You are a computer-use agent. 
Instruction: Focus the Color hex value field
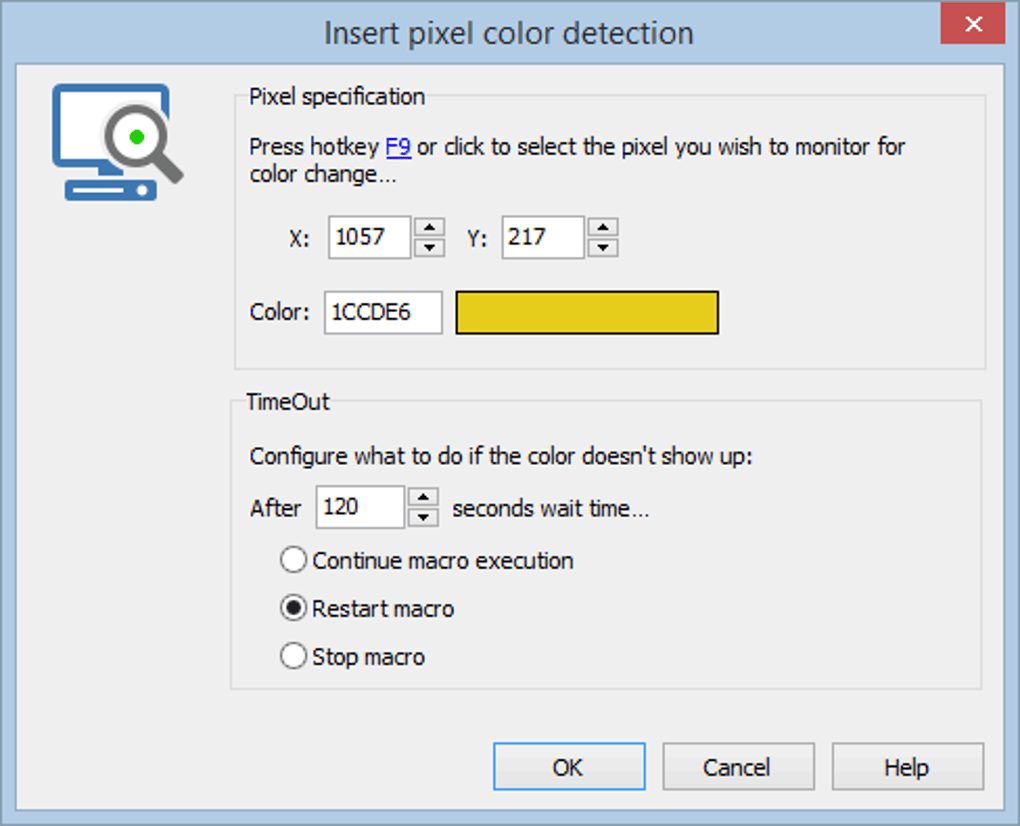coord(383,313)
